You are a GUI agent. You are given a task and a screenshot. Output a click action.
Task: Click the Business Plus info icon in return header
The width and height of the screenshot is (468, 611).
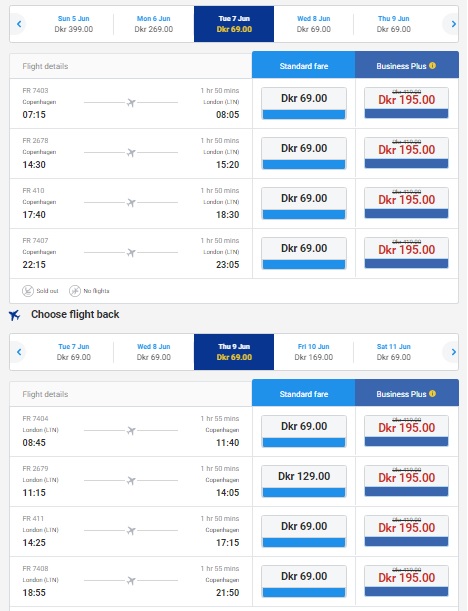tap(432, 394)
